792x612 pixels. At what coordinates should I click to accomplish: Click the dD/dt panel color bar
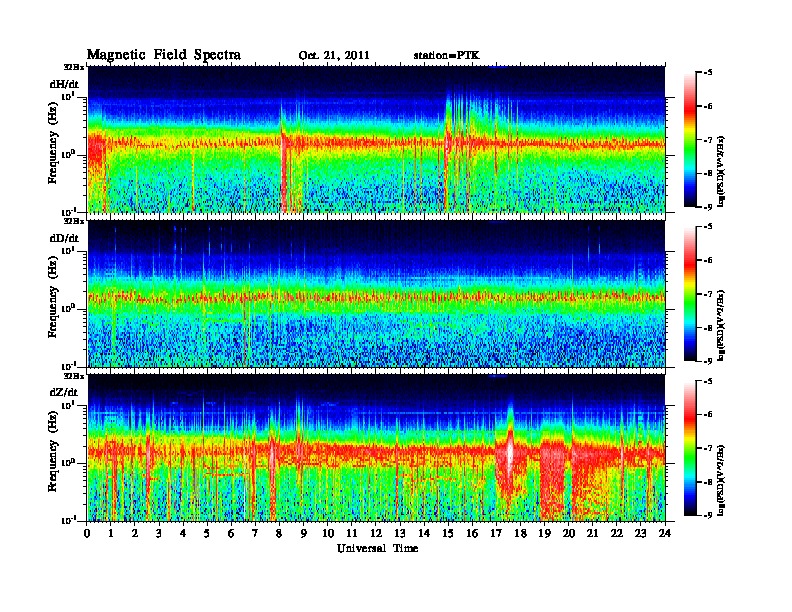point(690,293)
